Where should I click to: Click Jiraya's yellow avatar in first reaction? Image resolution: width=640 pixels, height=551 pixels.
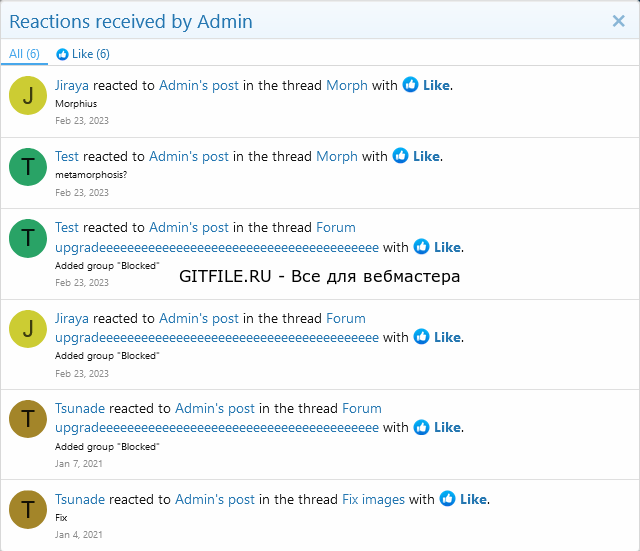pos(28,96)
